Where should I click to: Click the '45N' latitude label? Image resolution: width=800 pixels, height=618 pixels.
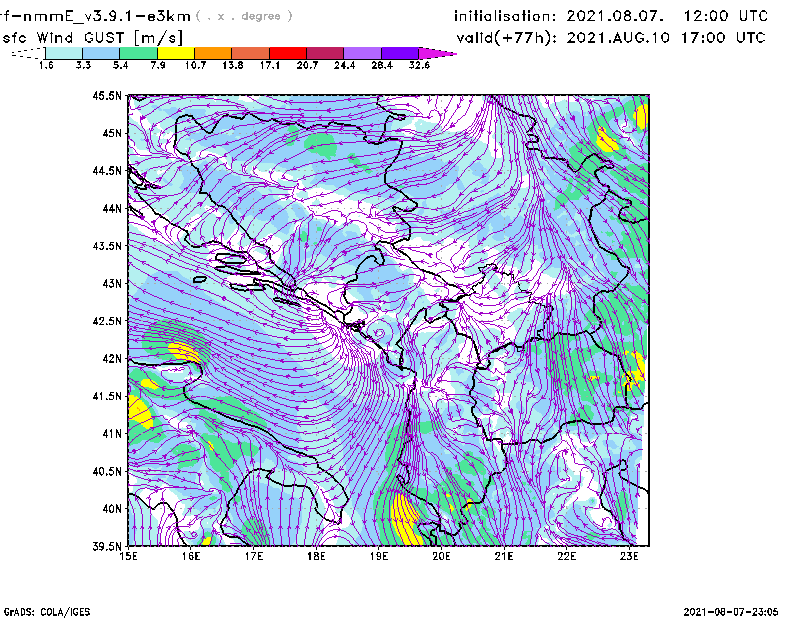point(112,133)
